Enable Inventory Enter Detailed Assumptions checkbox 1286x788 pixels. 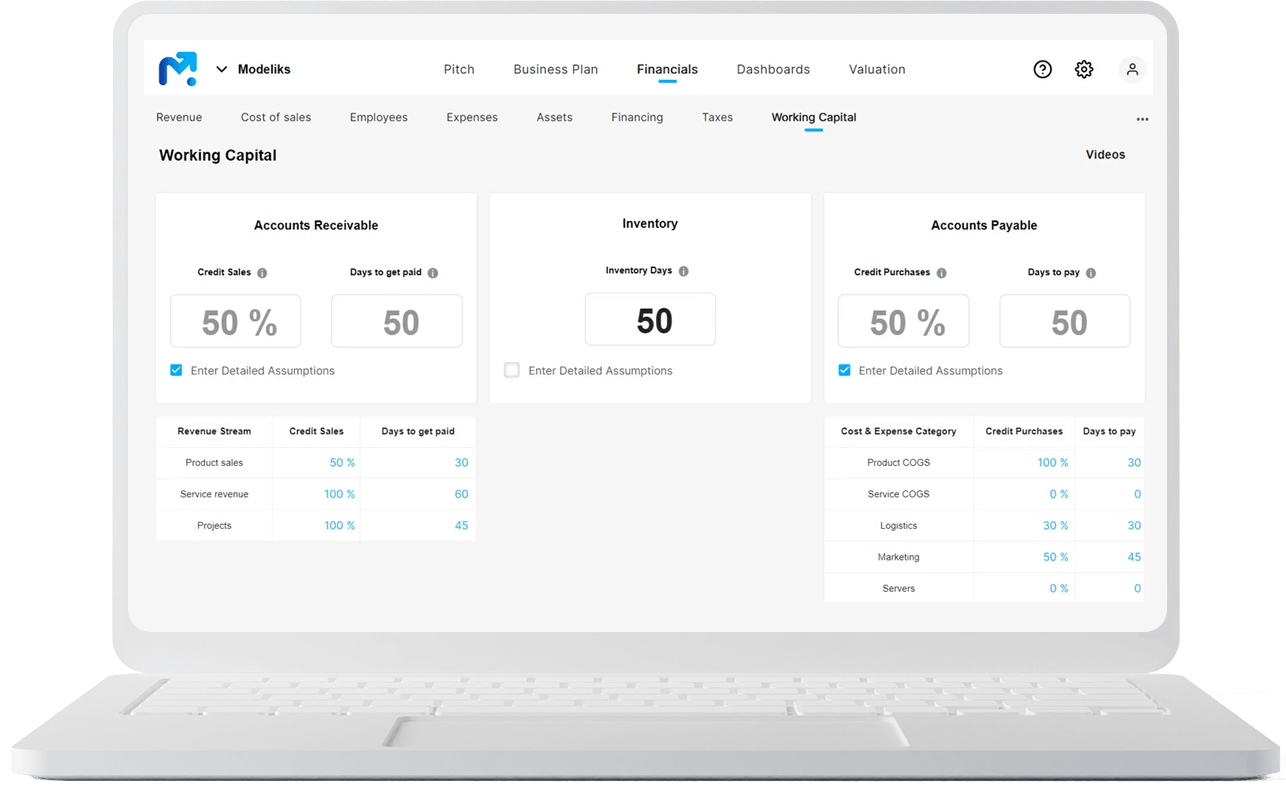coord(512,370)
